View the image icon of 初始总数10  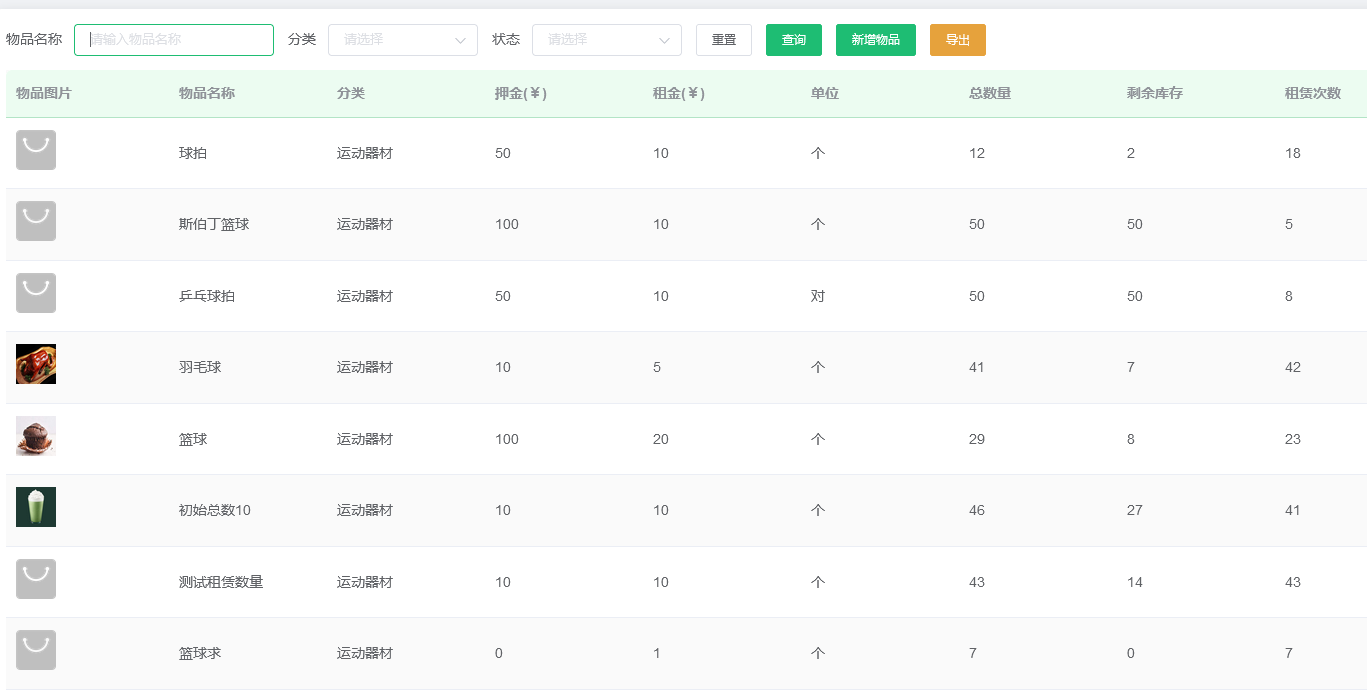tap(35, 507)
